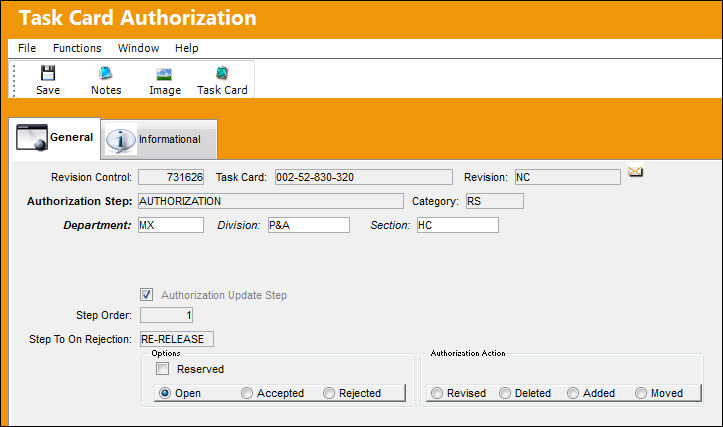Click the Authorization Step label text

[79, 201]
